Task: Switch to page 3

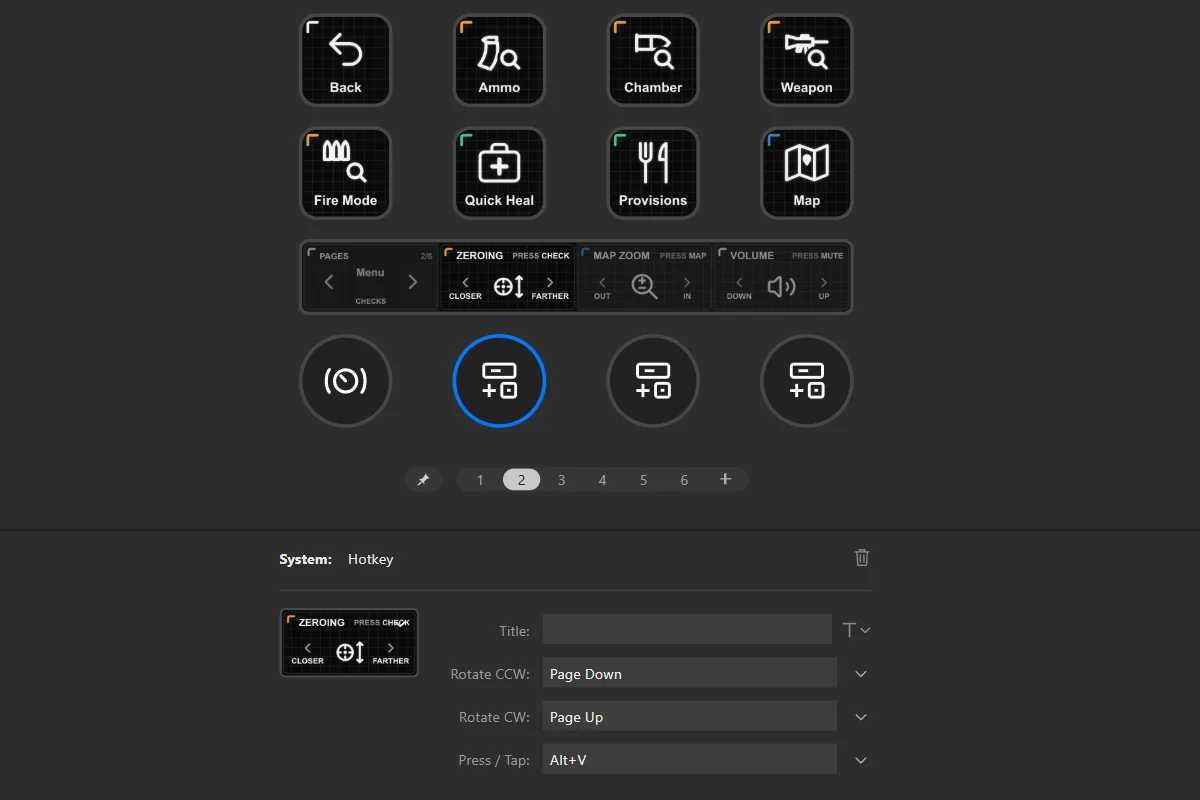Action: [x=561, y=480]
